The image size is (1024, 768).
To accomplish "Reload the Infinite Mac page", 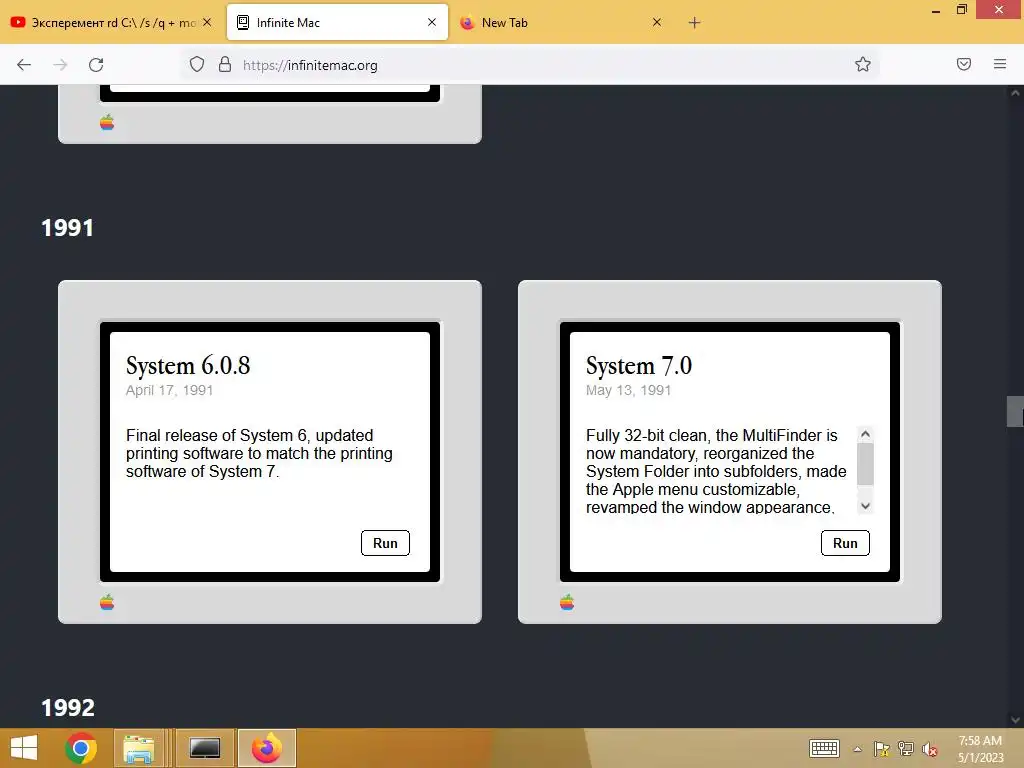I will (96, 65).
